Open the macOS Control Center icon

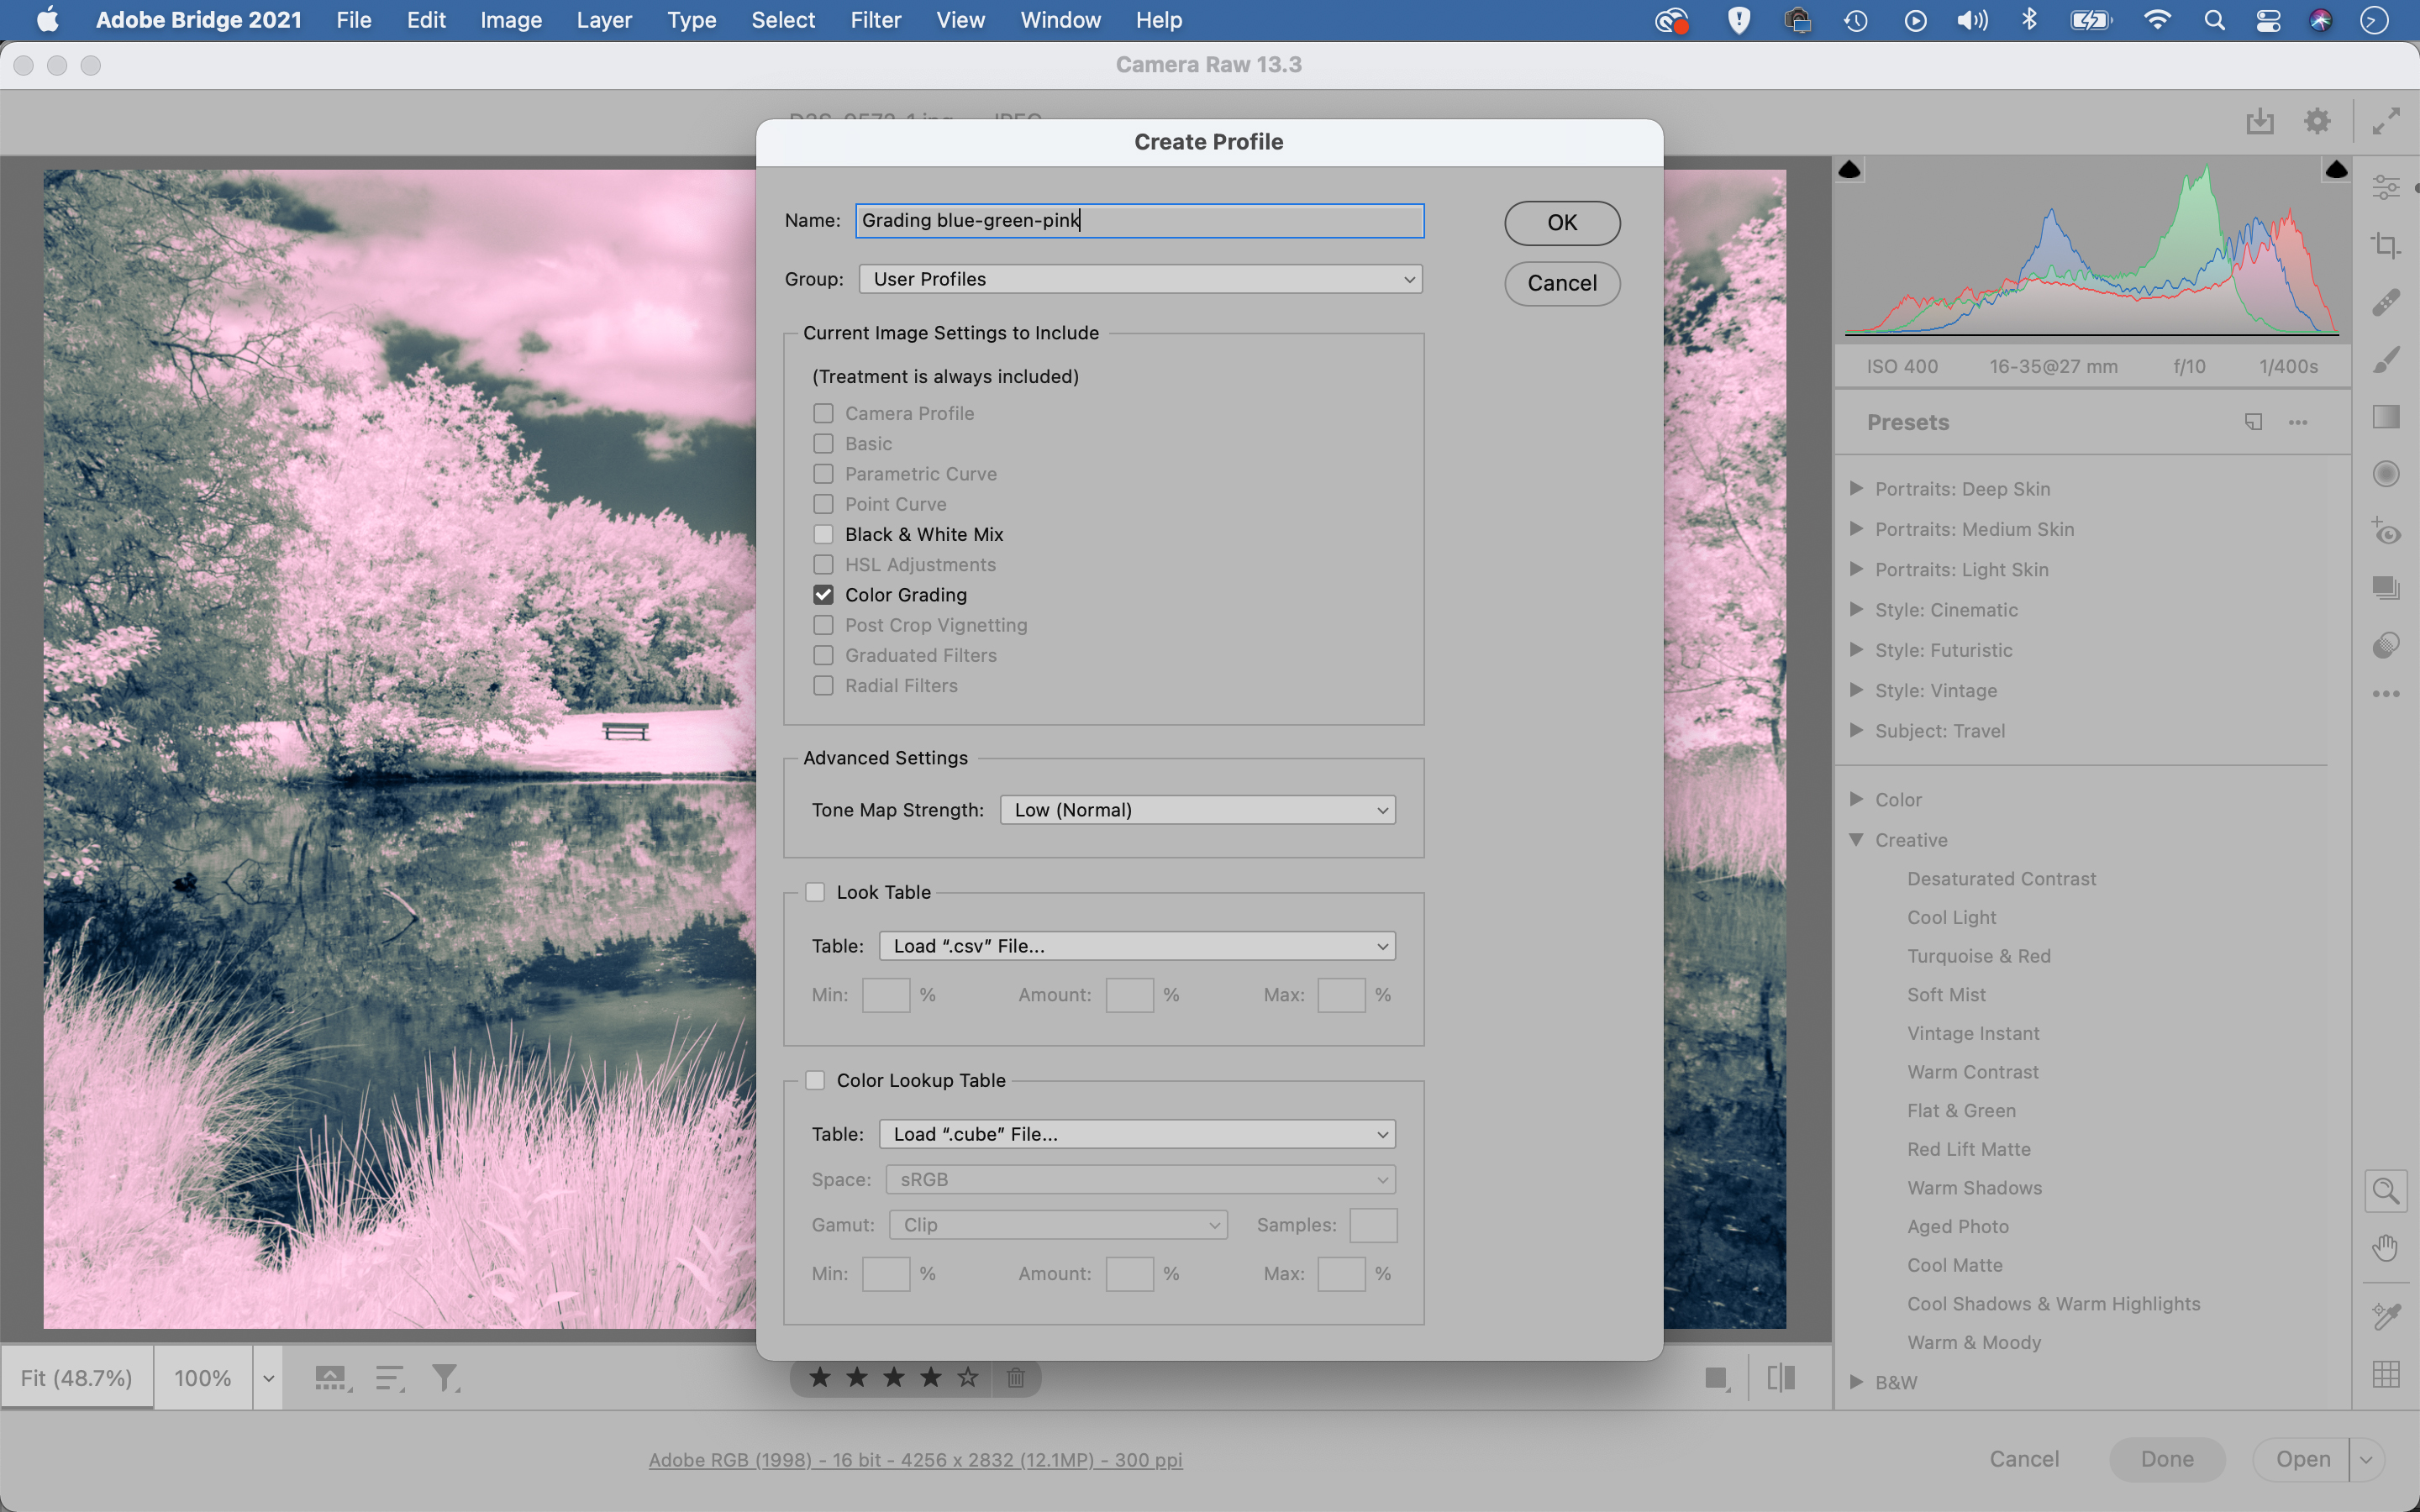click(2268, 20)
